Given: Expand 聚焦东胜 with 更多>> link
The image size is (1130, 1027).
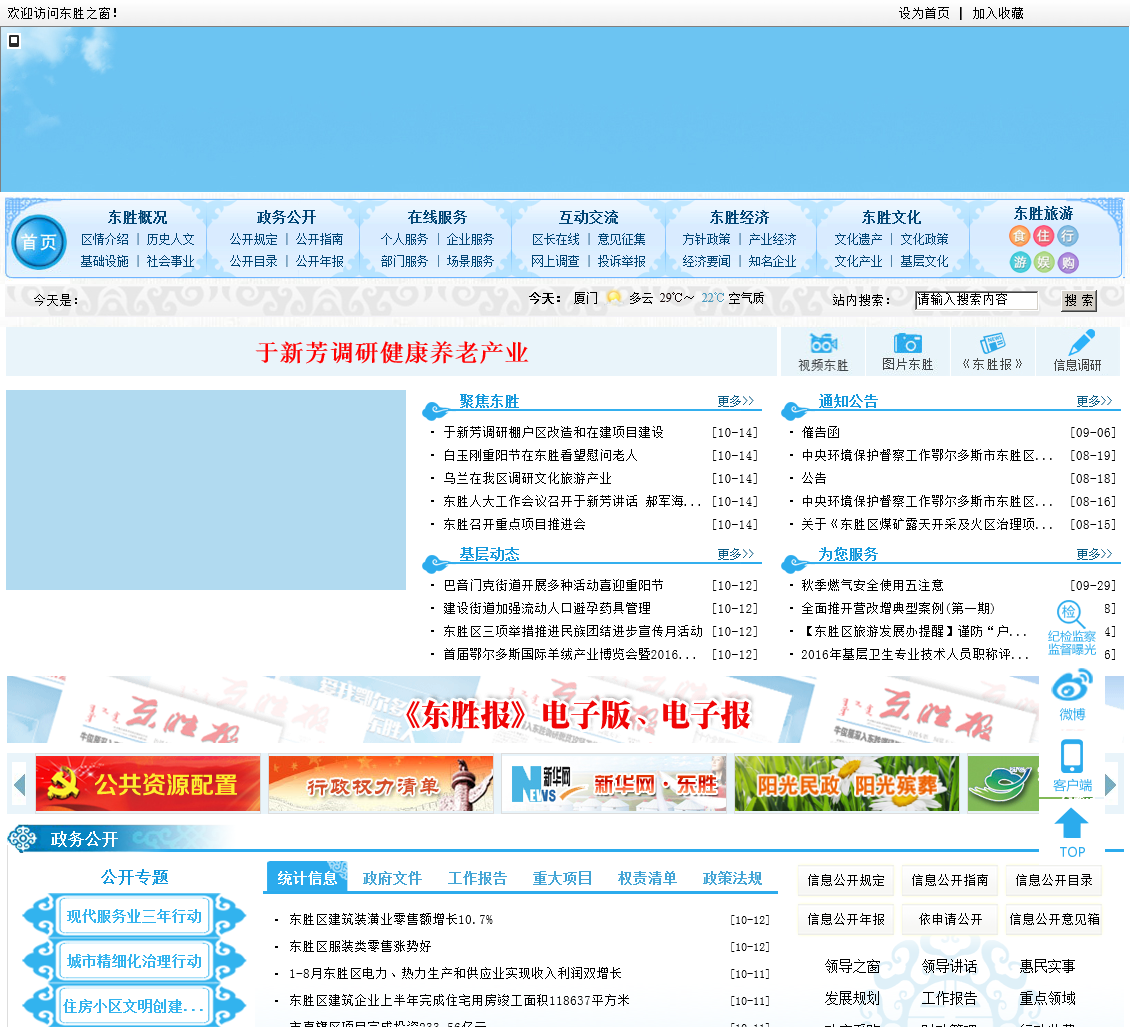Looking at the screenshot, I should 735,401.
